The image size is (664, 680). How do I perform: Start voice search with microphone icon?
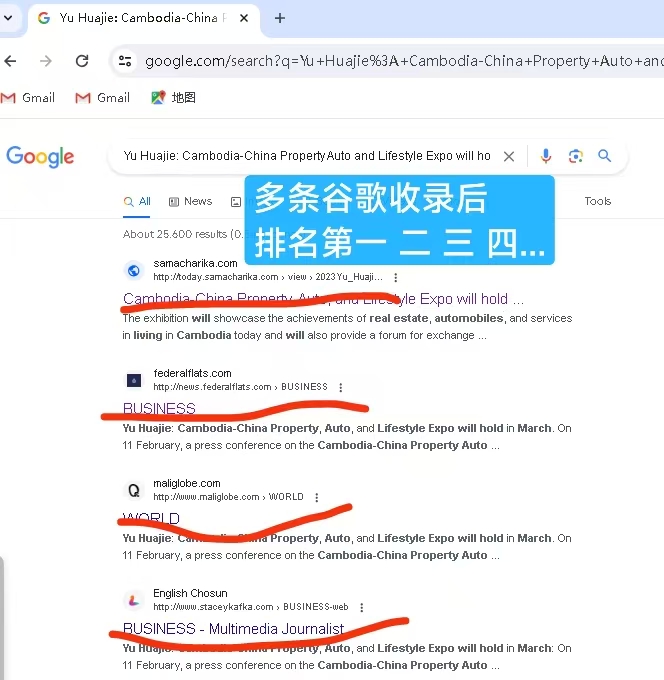tap(546, 156)
